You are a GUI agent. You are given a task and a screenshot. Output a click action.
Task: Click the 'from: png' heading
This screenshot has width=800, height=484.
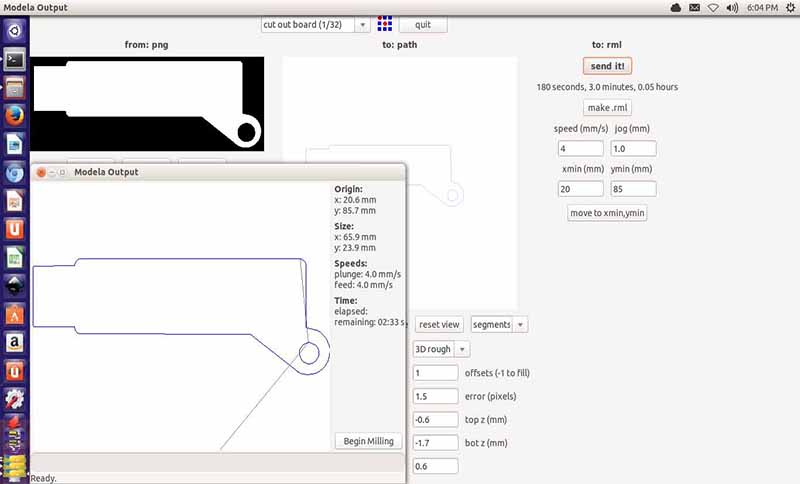[x=146, y=45]
